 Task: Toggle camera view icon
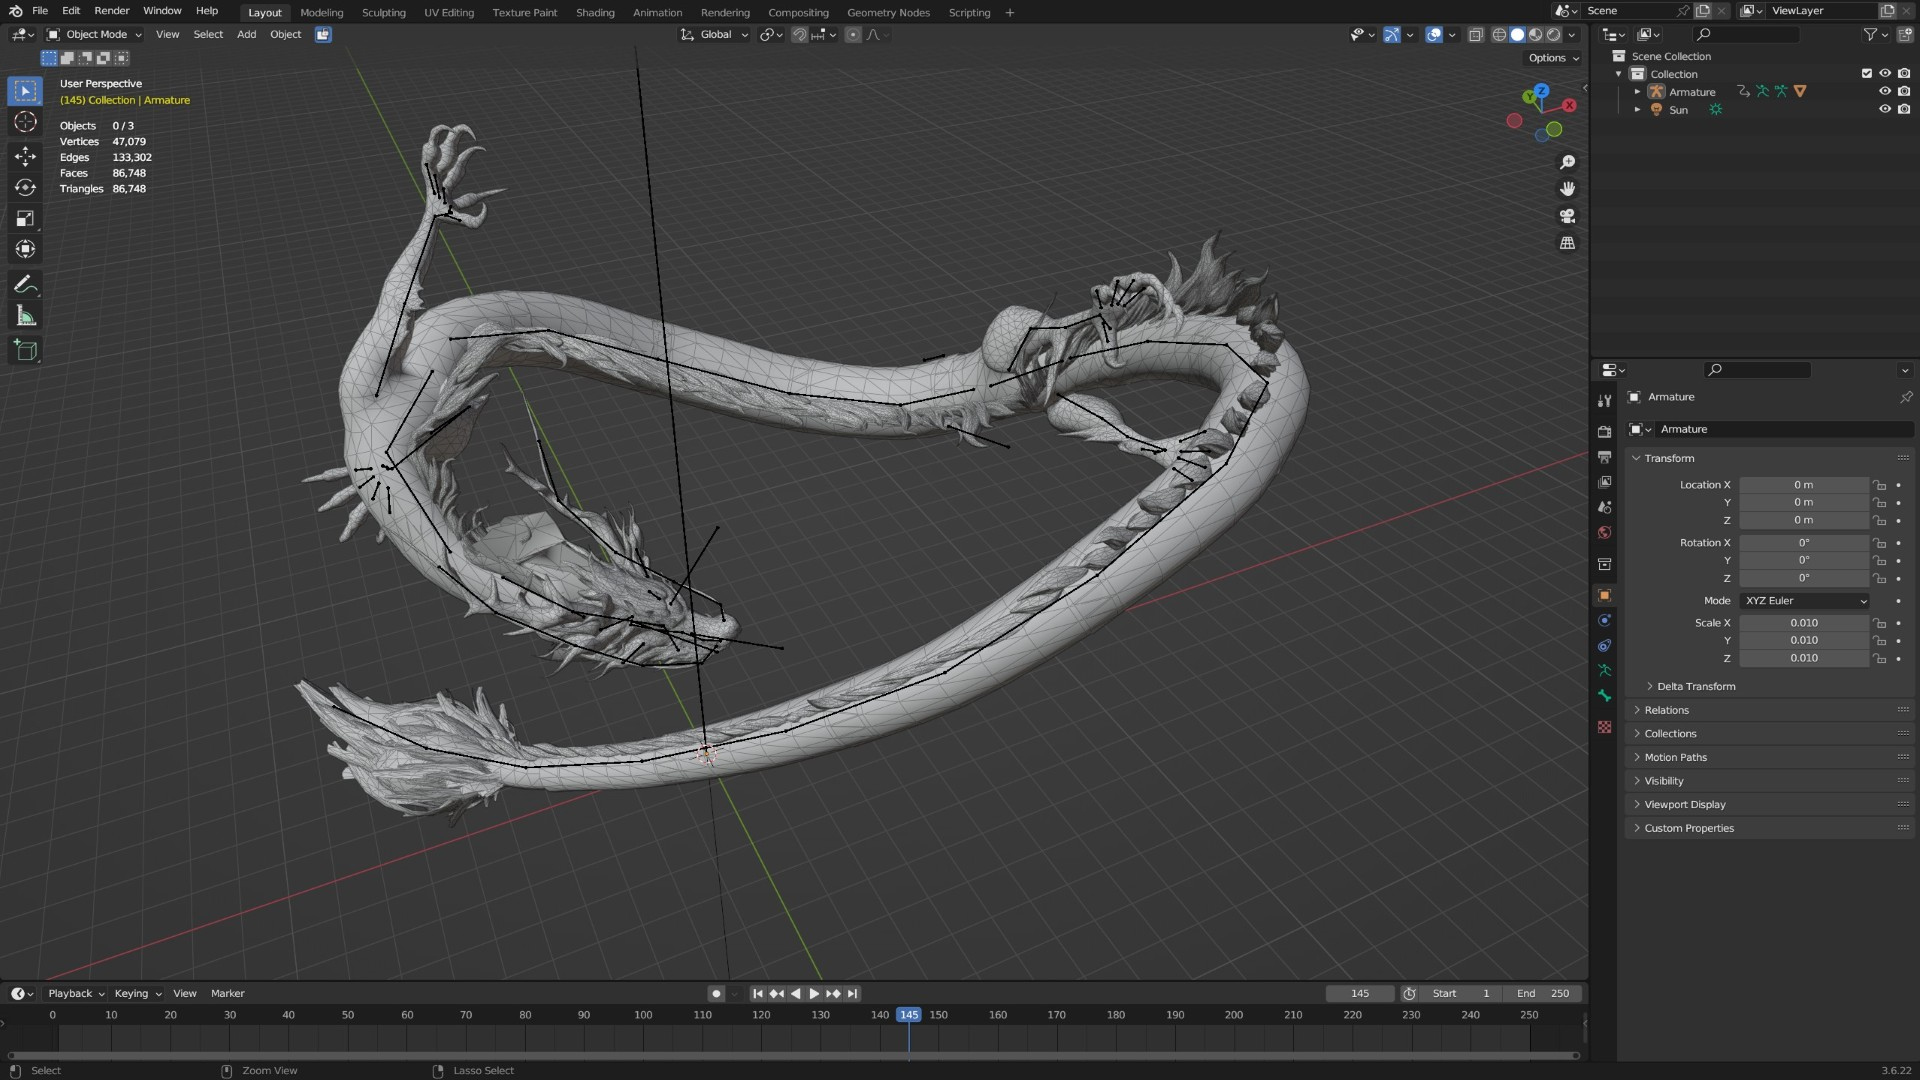pyautogui.click(x=1567, y=216)
